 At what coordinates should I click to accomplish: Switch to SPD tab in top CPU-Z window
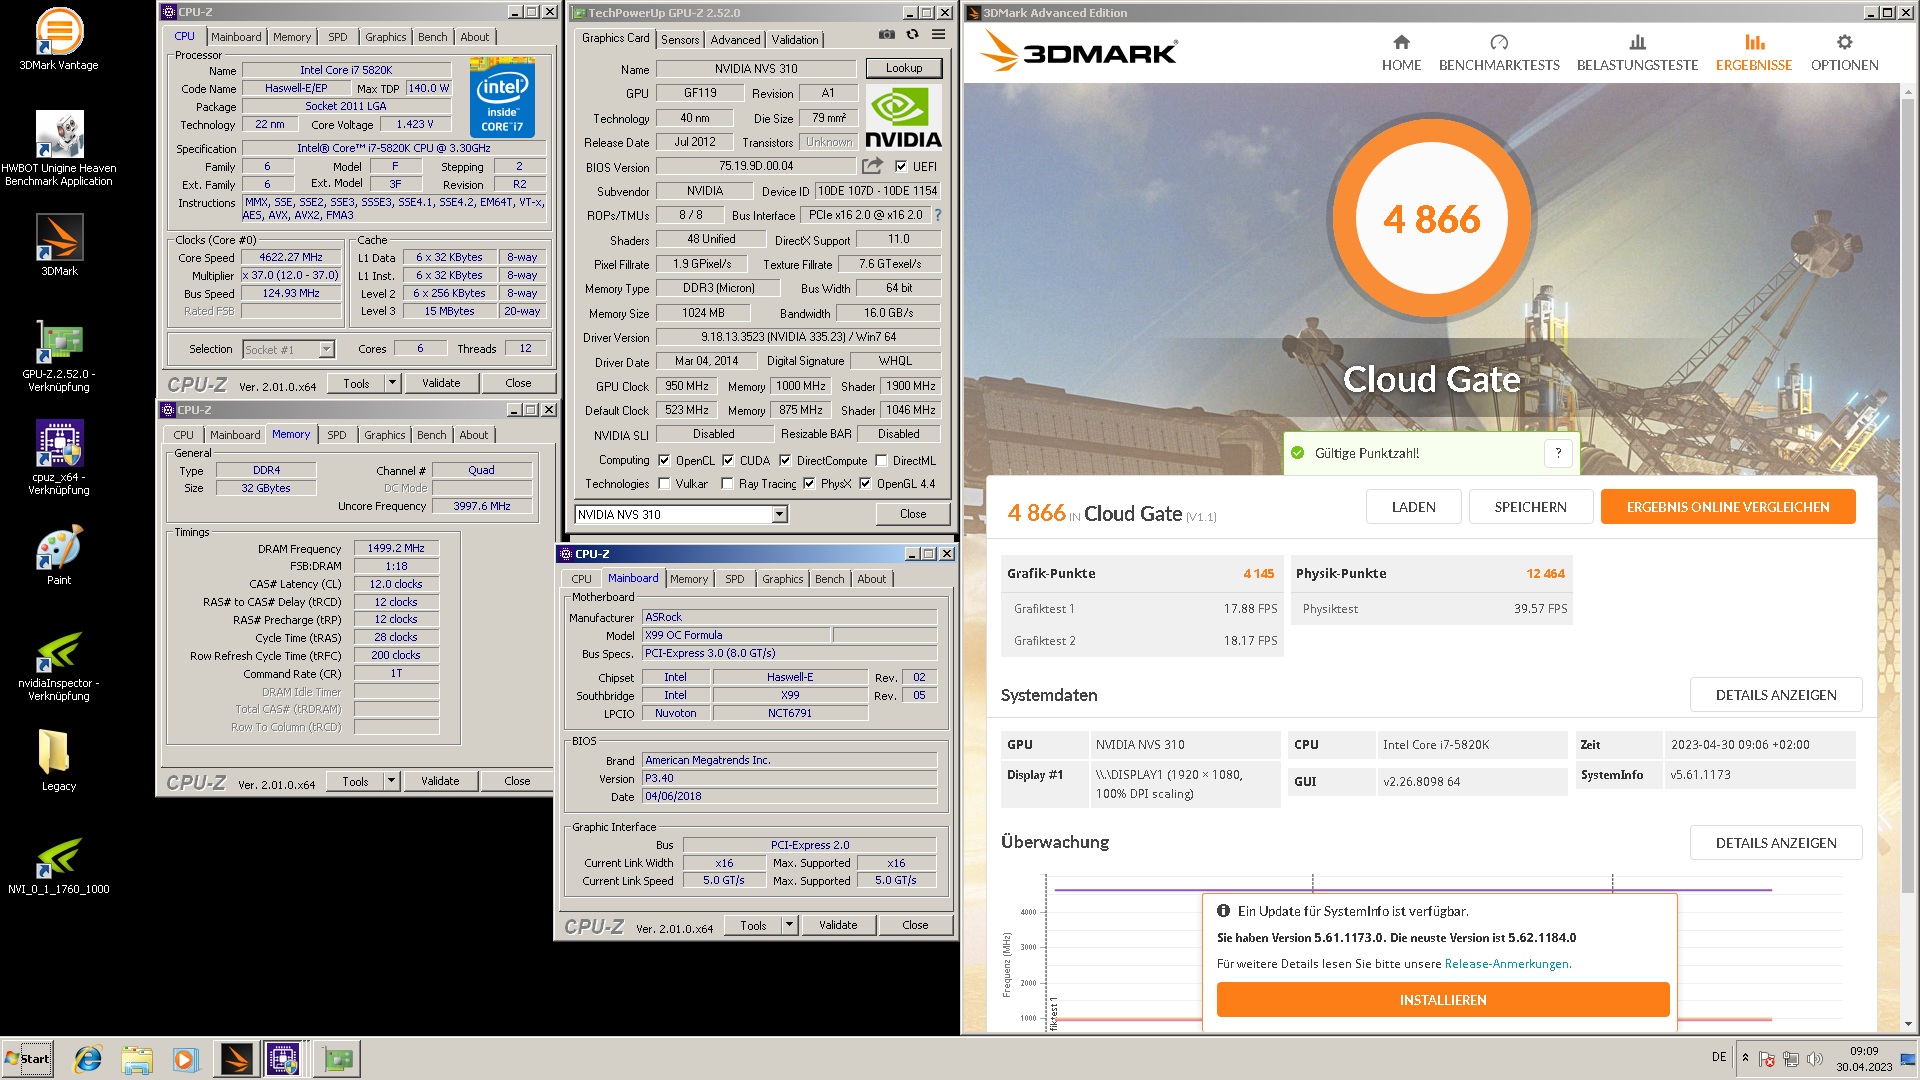coord(338,37)
